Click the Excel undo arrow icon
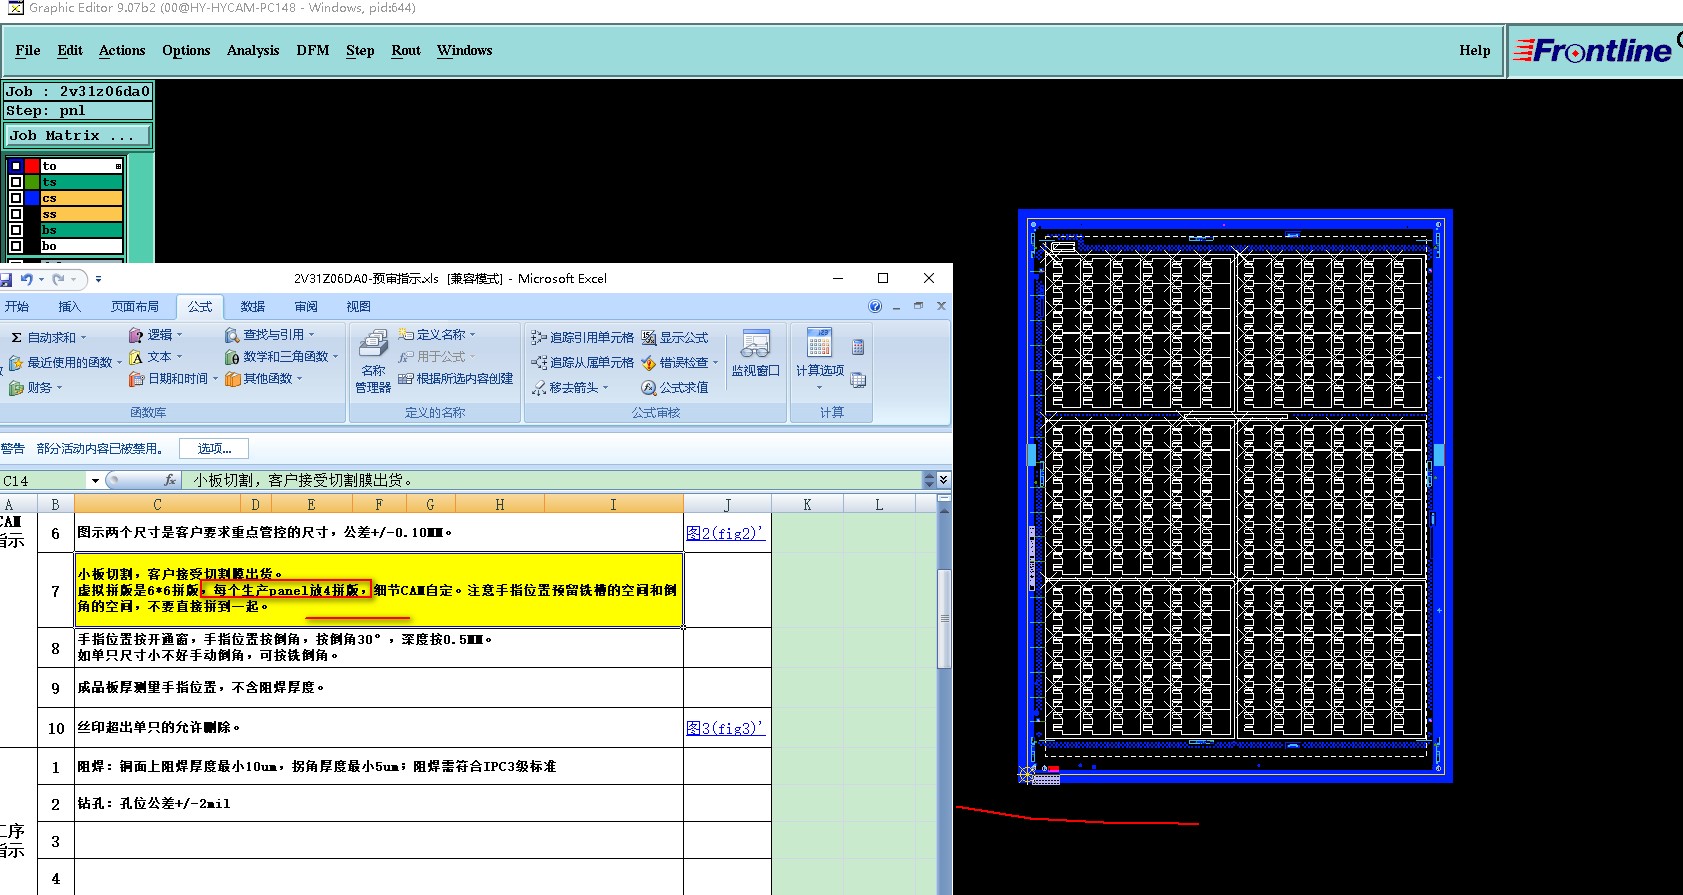Screen dimensions: 1683x895 (26, 279)
